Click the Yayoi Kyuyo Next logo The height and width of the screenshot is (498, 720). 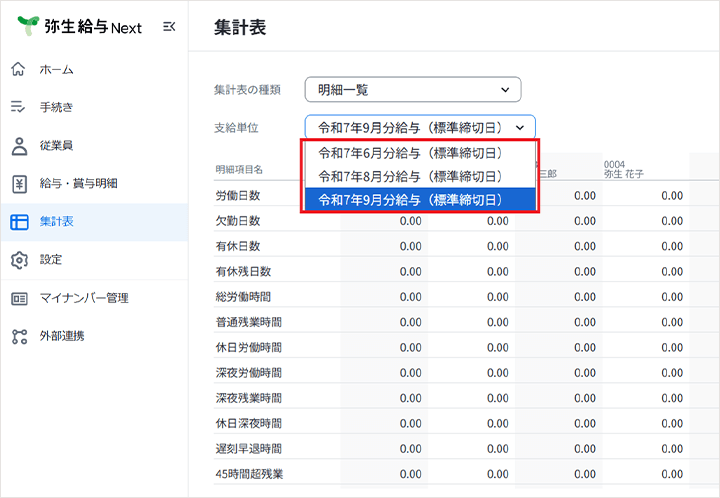pyautogui.click(x=80, y=27)
